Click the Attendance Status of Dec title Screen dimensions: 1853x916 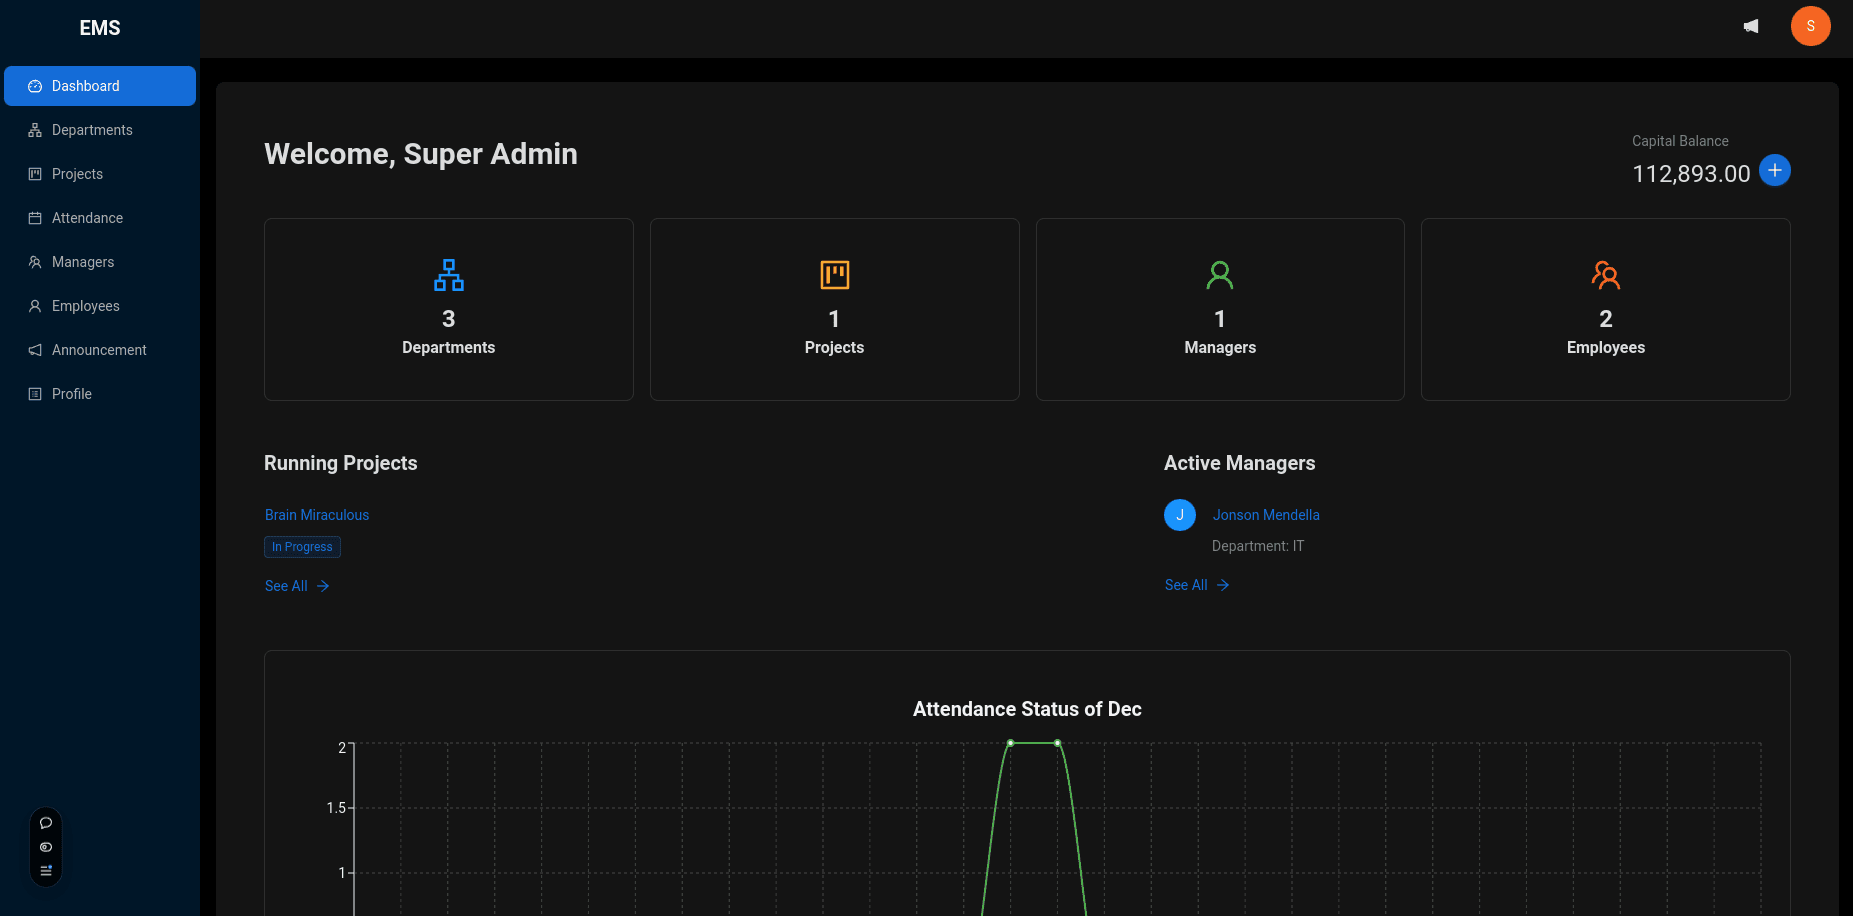pos(1027,709)
